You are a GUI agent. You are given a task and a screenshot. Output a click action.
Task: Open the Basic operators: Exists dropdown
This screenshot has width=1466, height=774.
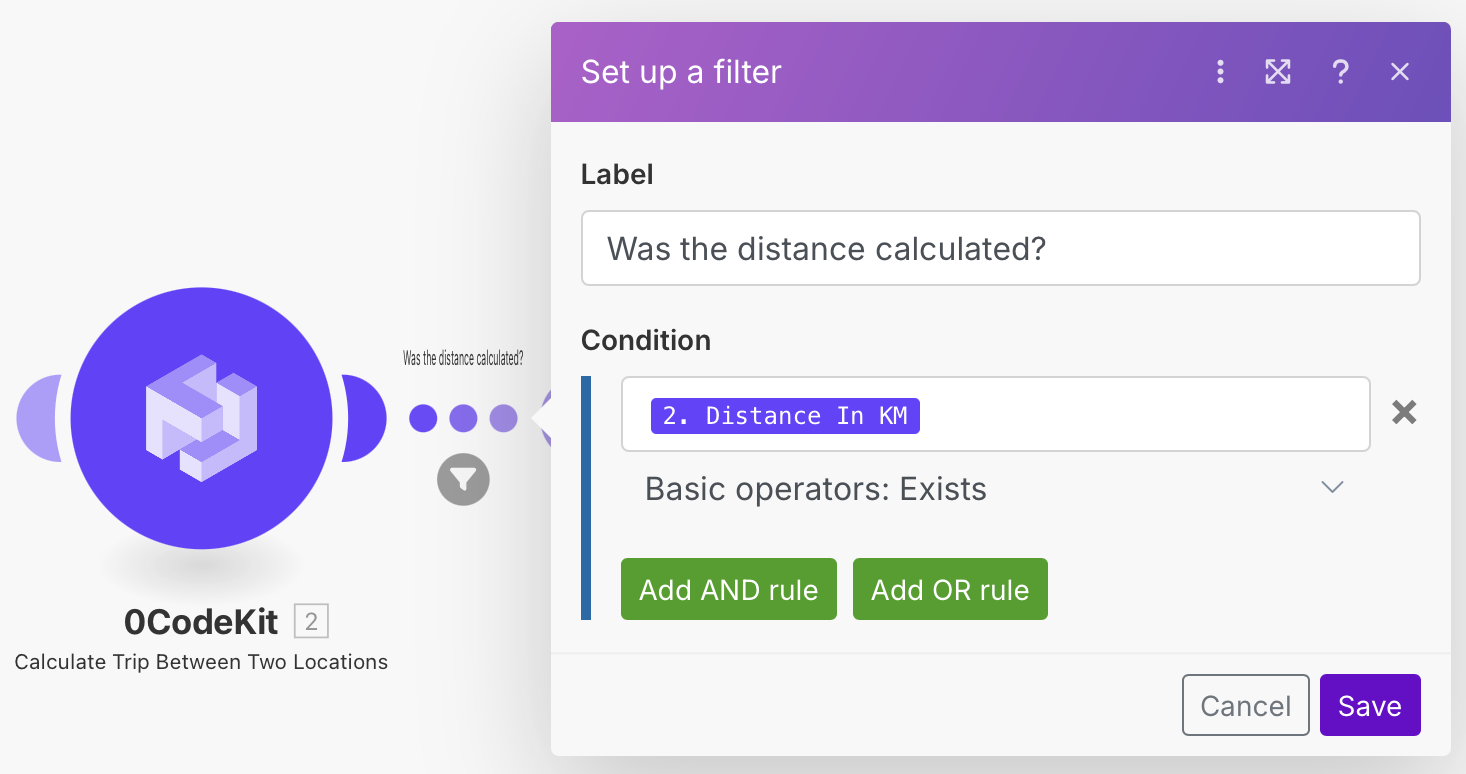pyautogui.click(x=993, y=489)
